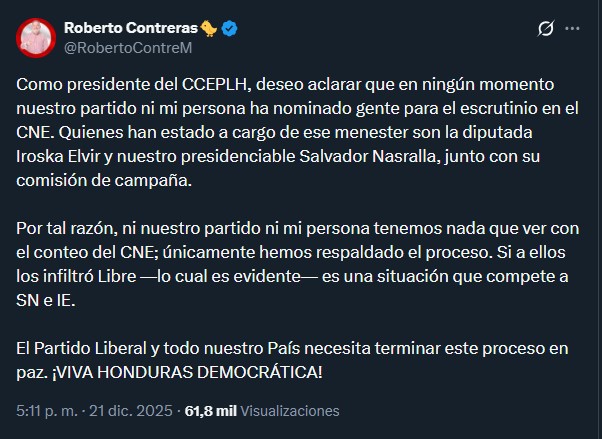Open the Roberto Contreras display name link
Screen dimensions: 602x439
(130, 28)
